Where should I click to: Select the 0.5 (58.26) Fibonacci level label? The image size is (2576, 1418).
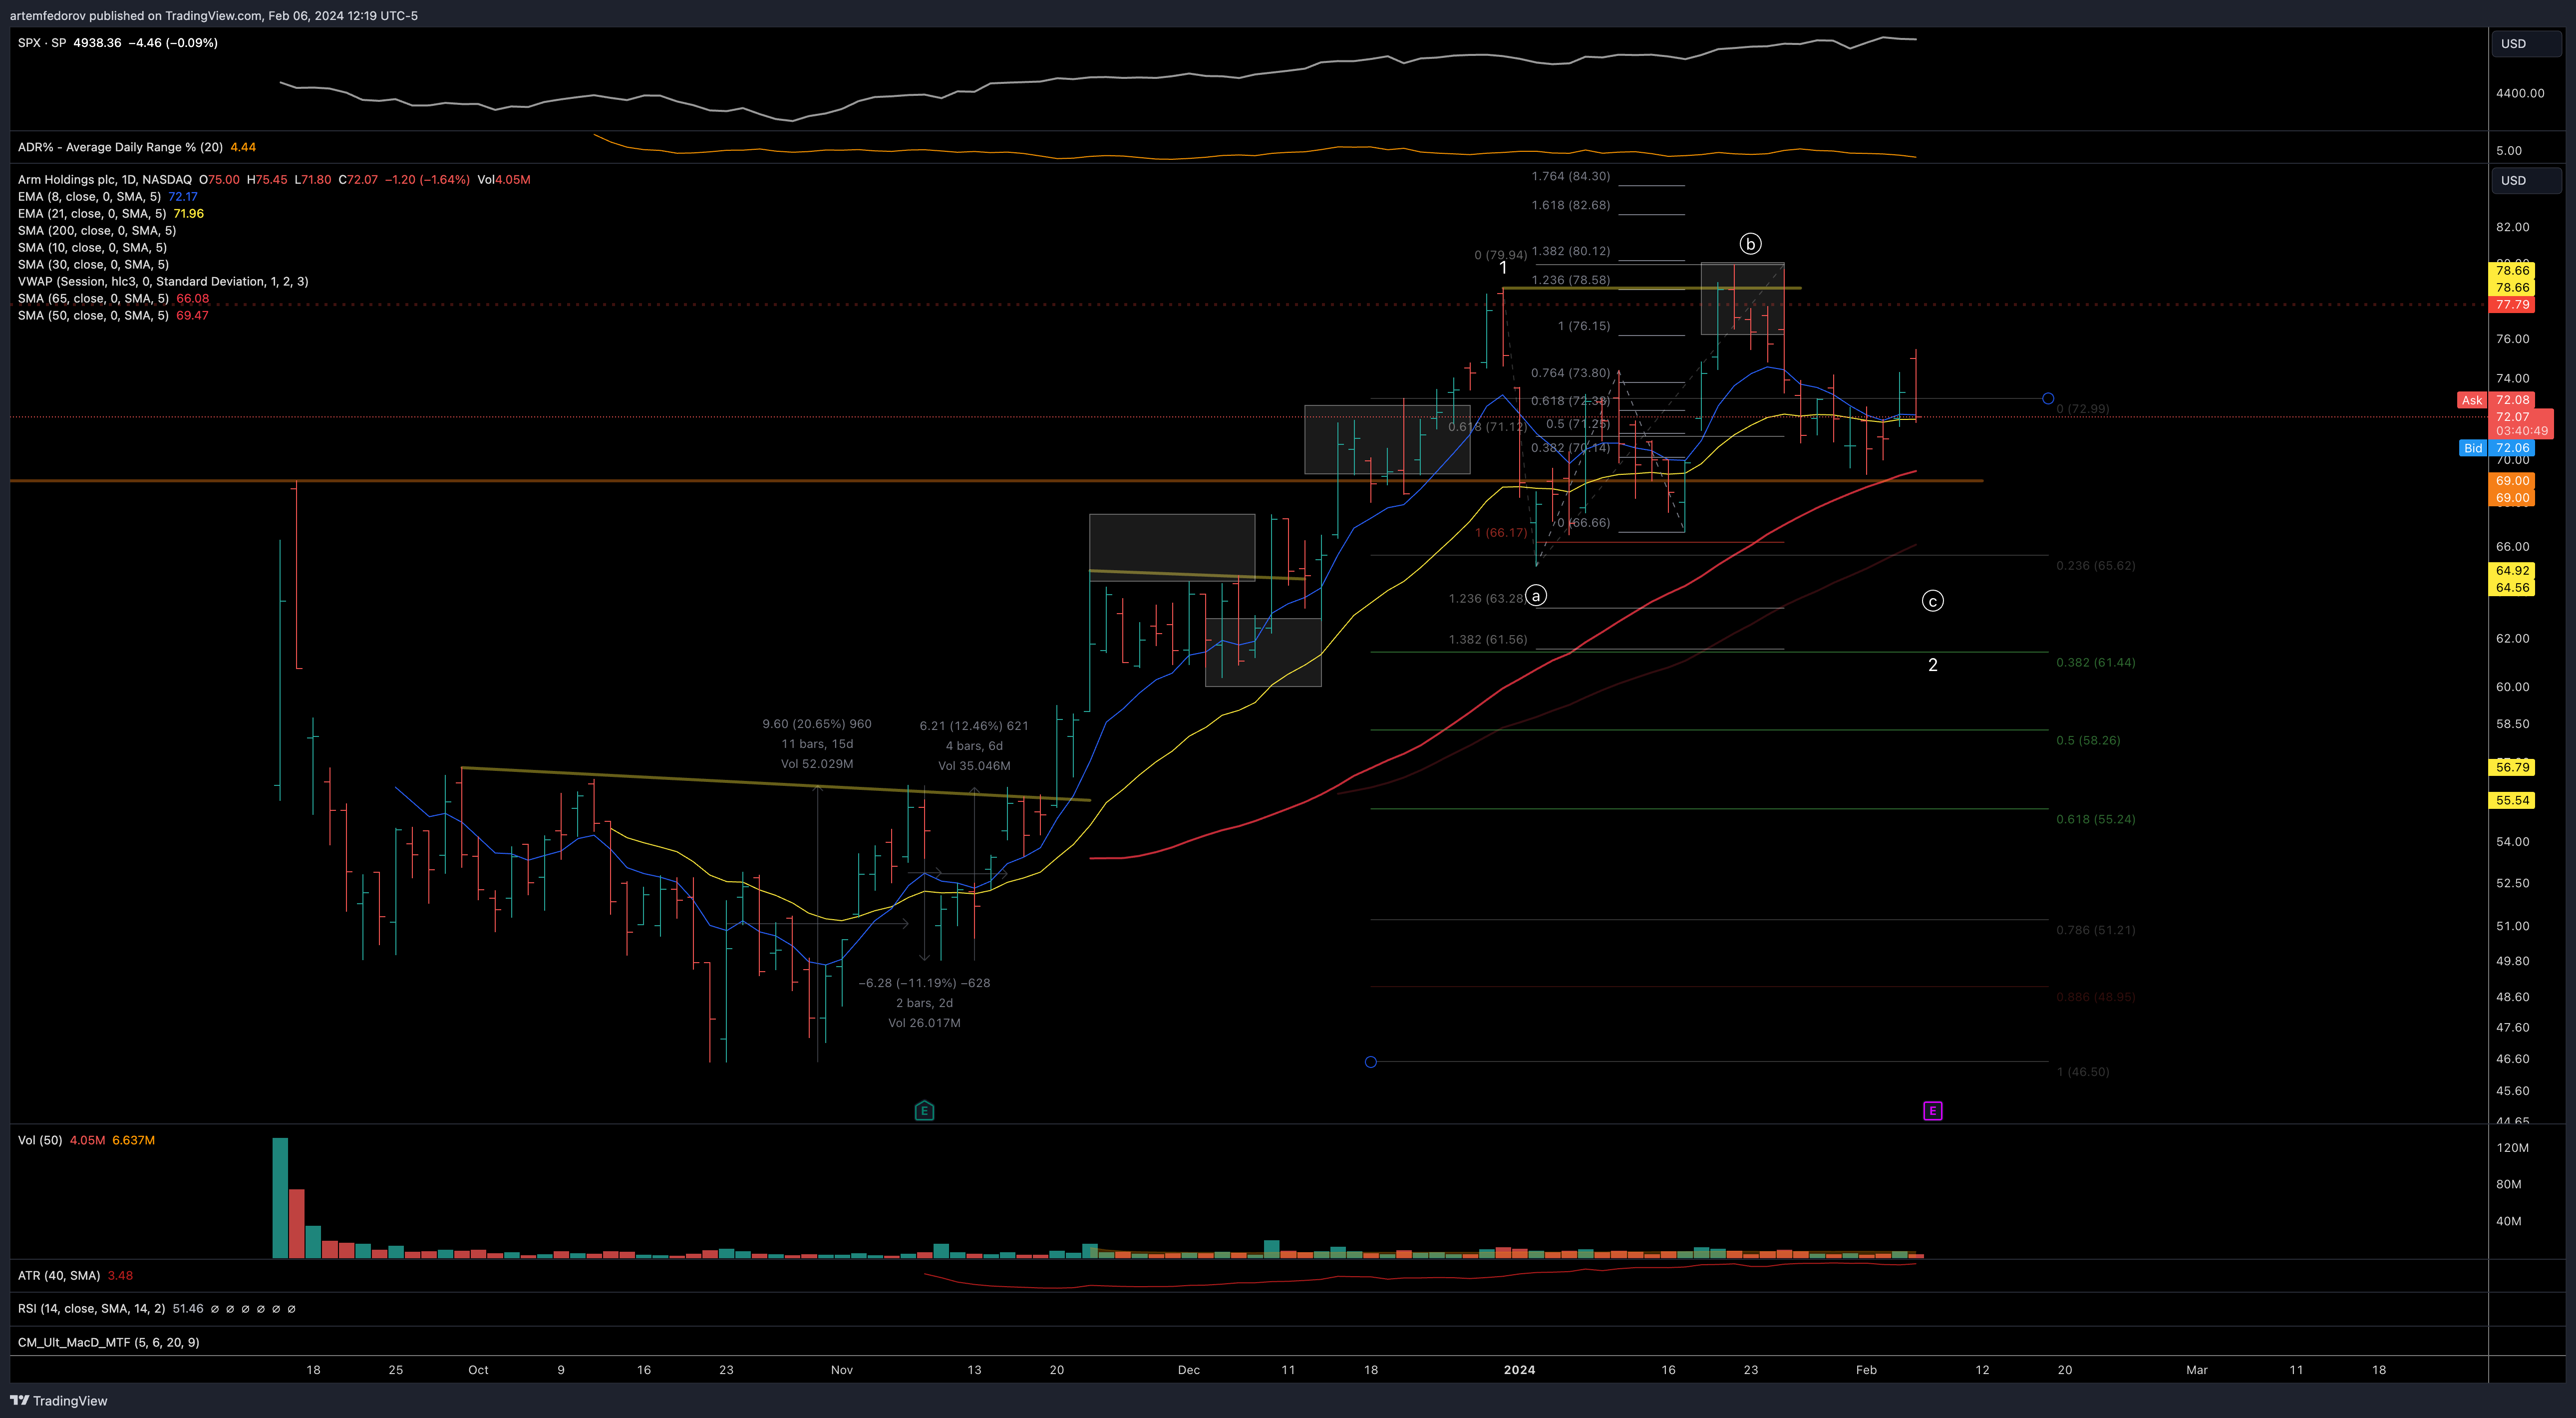click(2088, 741)
